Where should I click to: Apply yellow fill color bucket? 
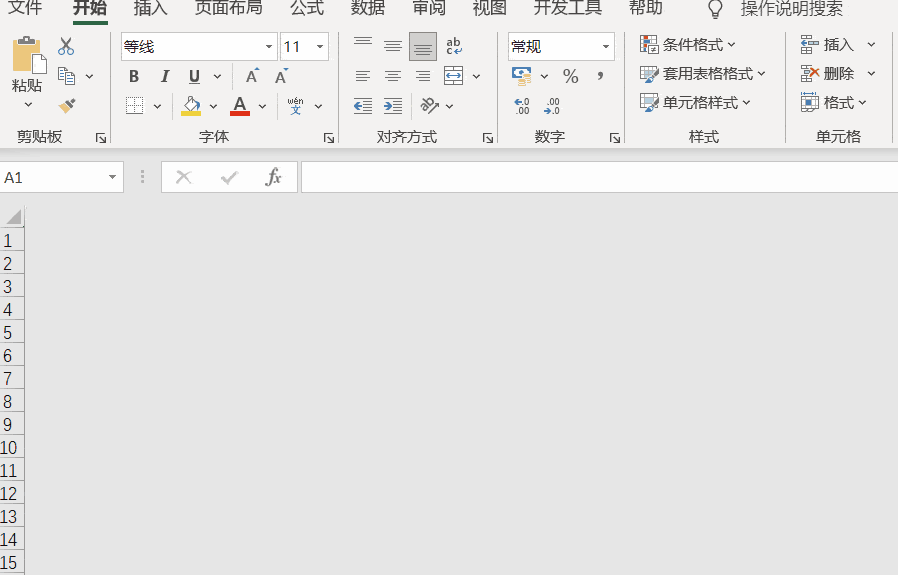tap(191, 105)
